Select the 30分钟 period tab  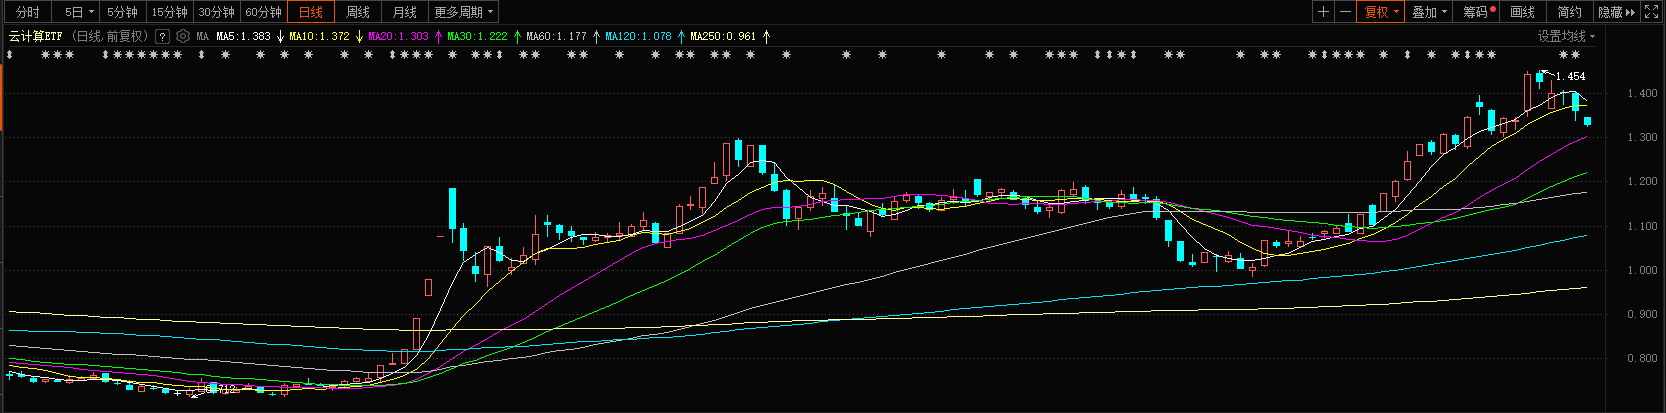click(216, 12)
